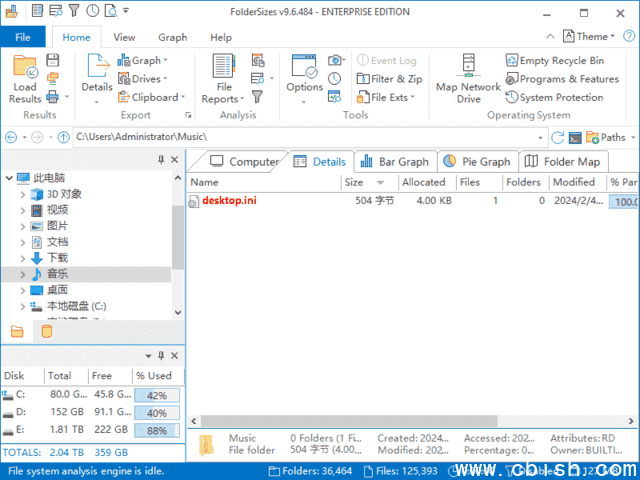Pin the disk list panel
The image size is (640, 480).
click(161, 356)
